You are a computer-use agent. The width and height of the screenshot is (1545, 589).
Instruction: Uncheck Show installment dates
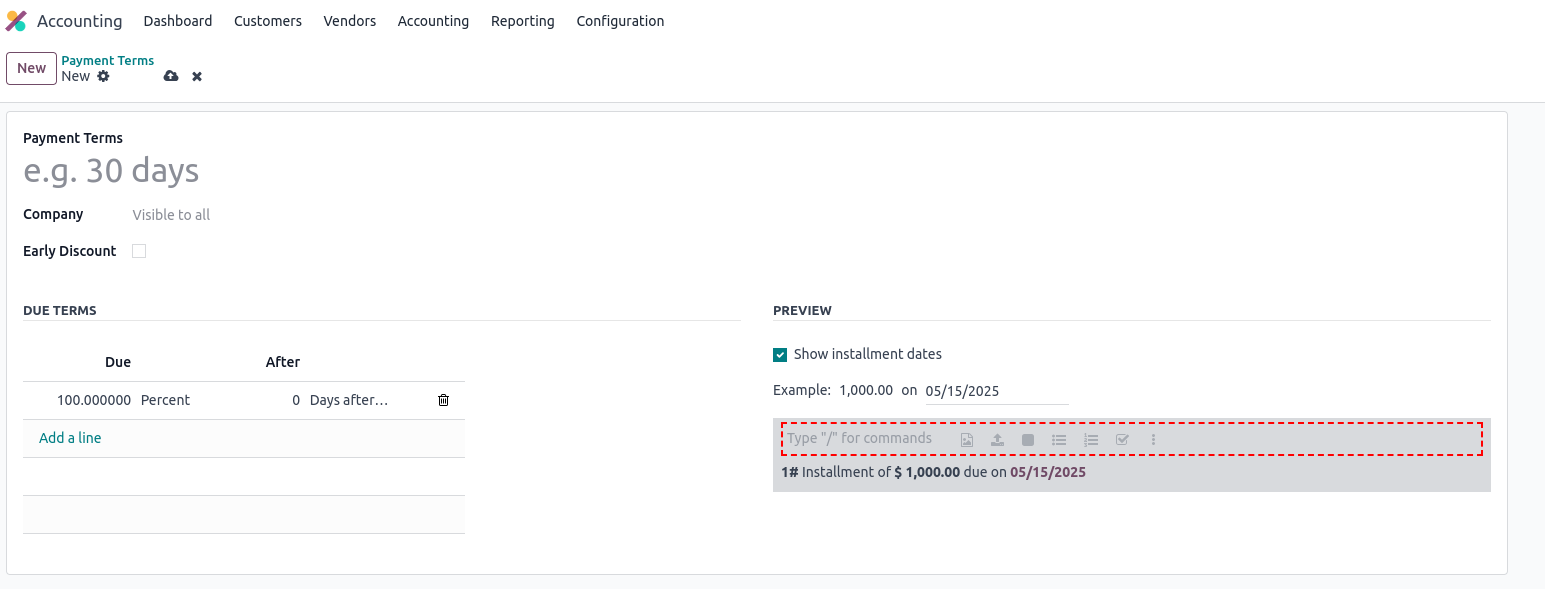[x=780, y=354]
